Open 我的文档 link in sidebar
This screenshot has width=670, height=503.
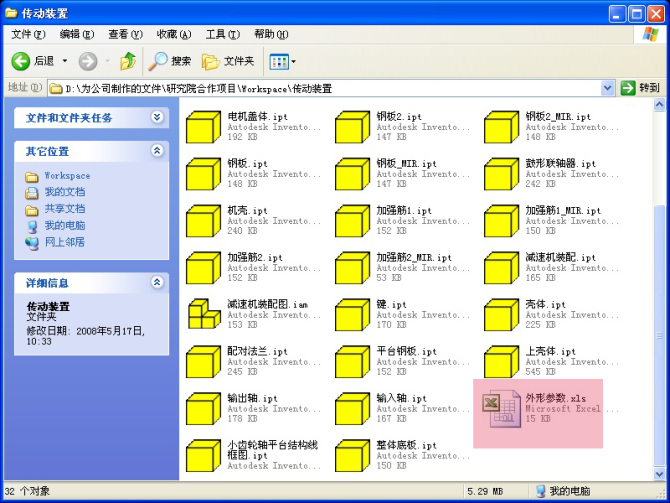(x=65, y=192)
